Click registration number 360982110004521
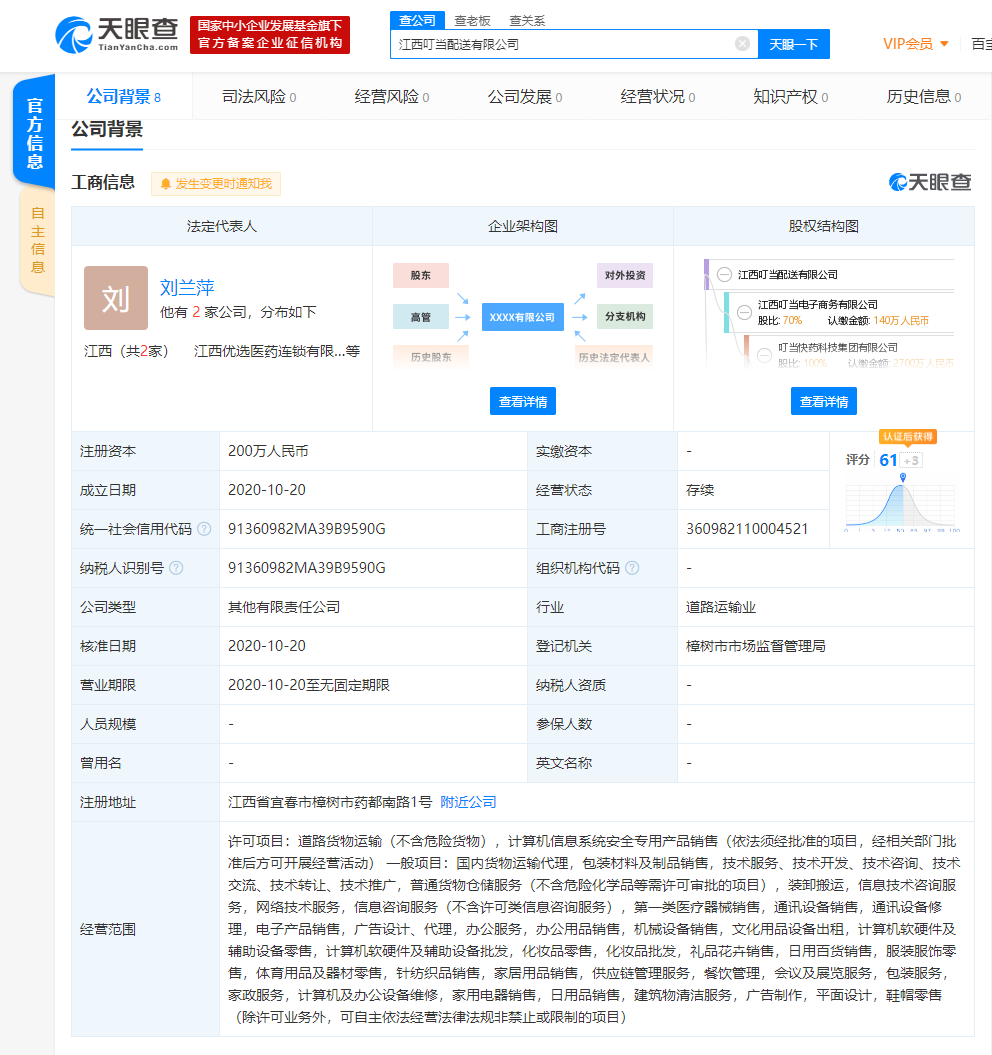The image size is (992, 1055). (x=747, y=529)
